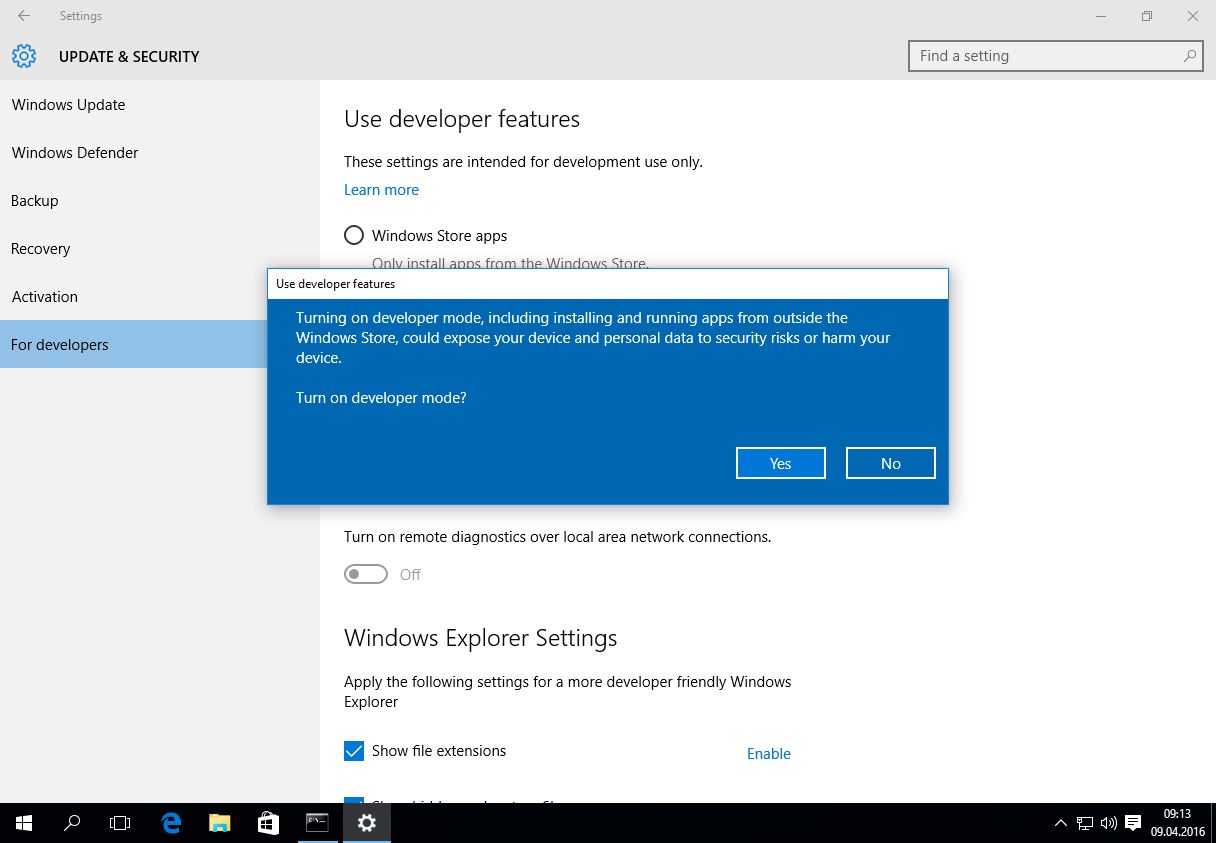Open File Explorer from the taskbar

tap(220, 823)
